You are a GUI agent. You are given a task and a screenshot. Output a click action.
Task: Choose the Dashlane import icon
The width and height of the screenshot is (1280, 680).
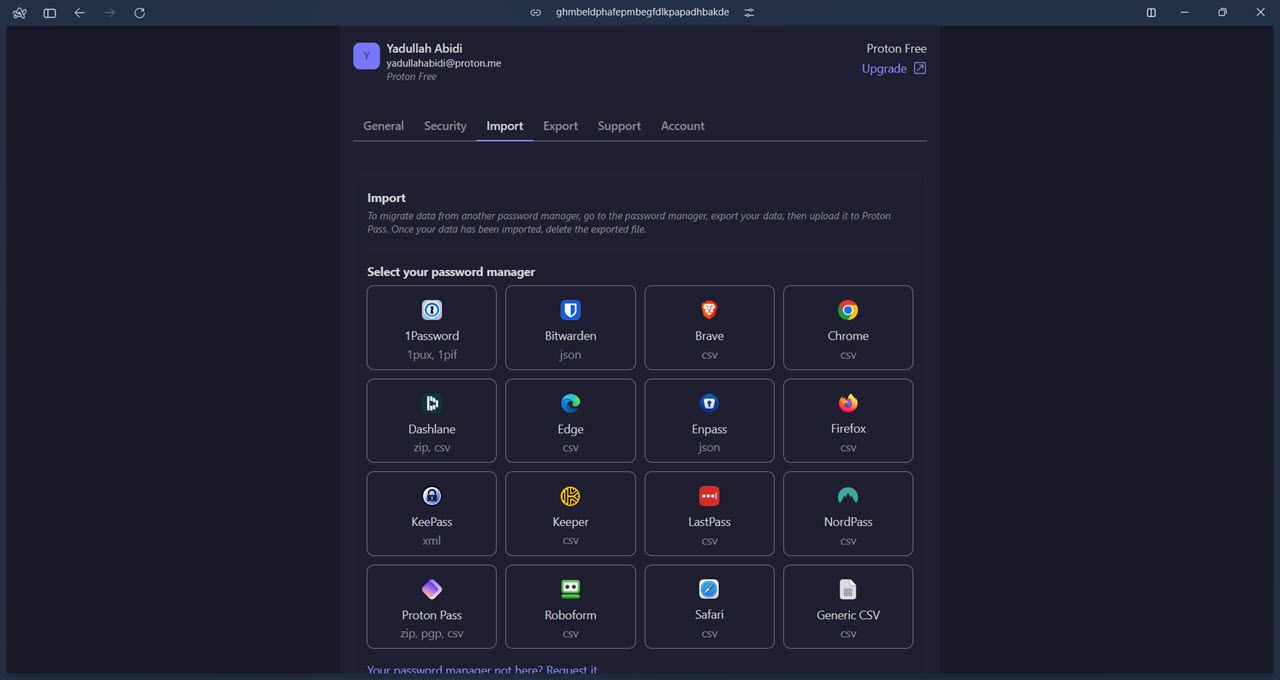[432, 403]
